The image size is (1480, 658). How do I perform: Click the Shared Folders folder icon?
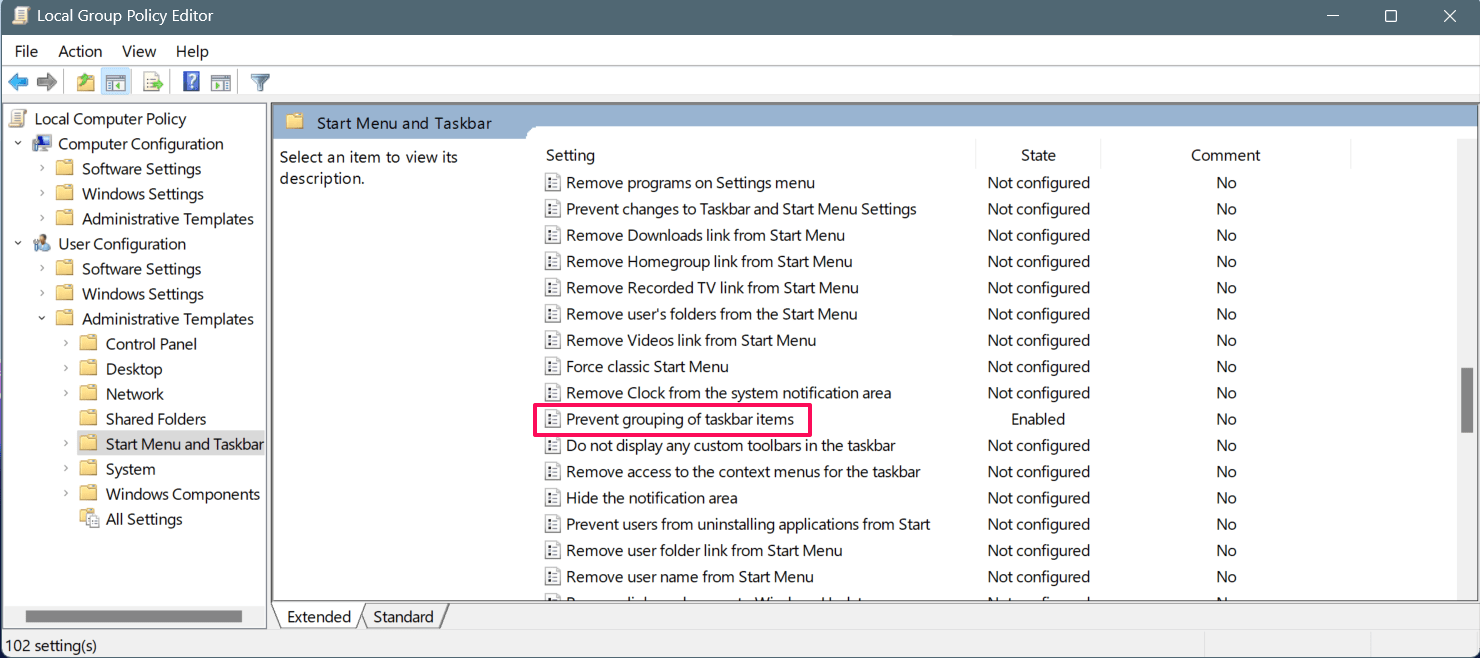pyautogui.click(x=89, y=419)
